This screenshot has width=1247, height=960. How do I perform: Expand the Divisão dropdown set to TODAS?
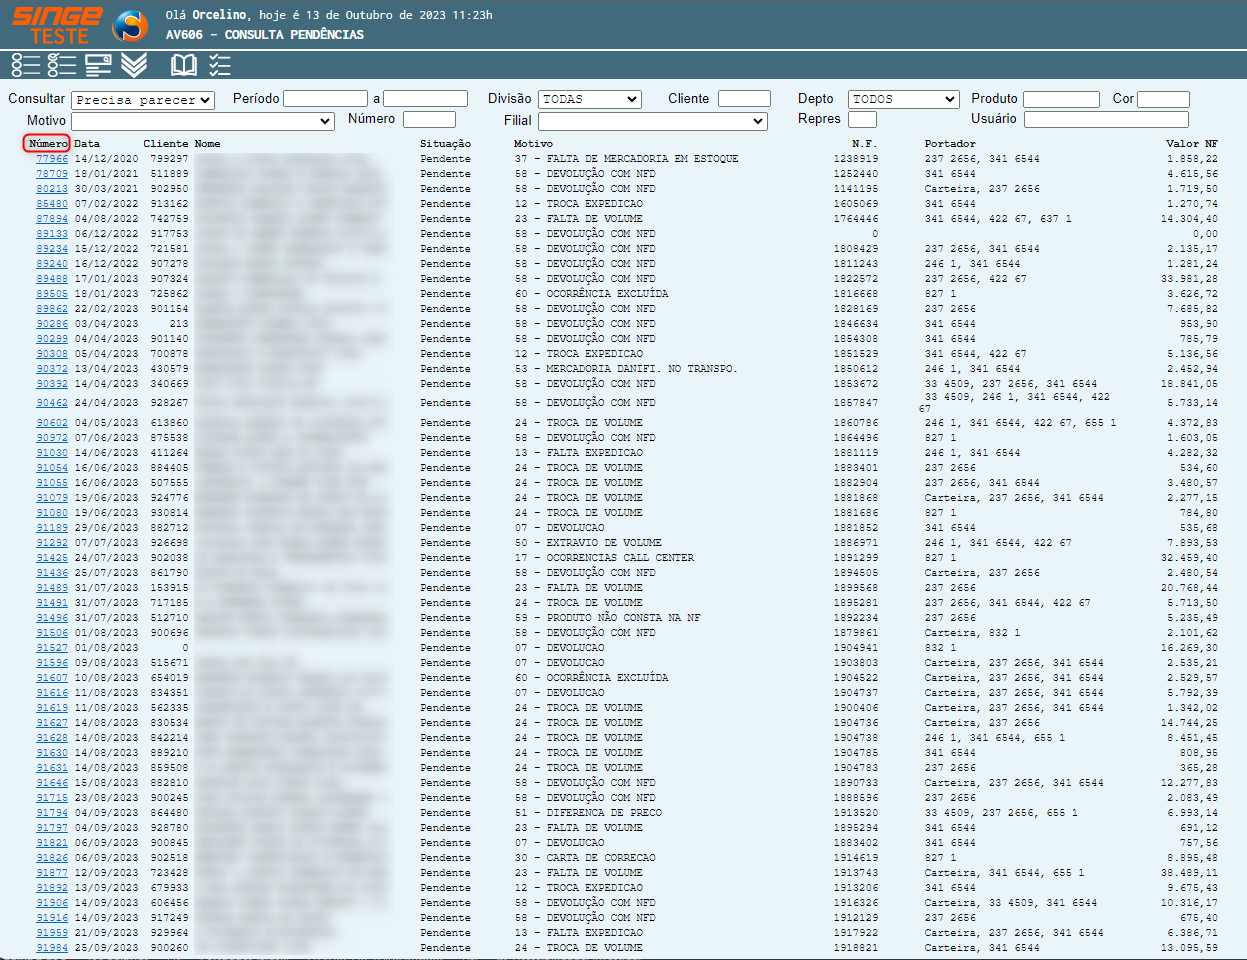590,99
